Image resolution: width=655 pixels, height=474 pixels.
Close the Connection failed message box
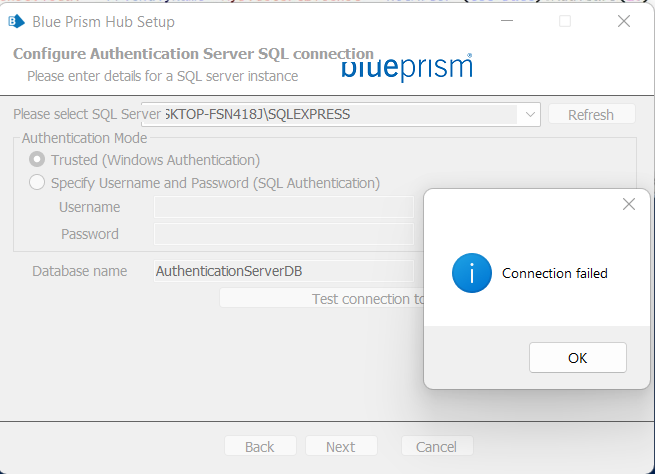pyautogui.click(x=629, y=204)
